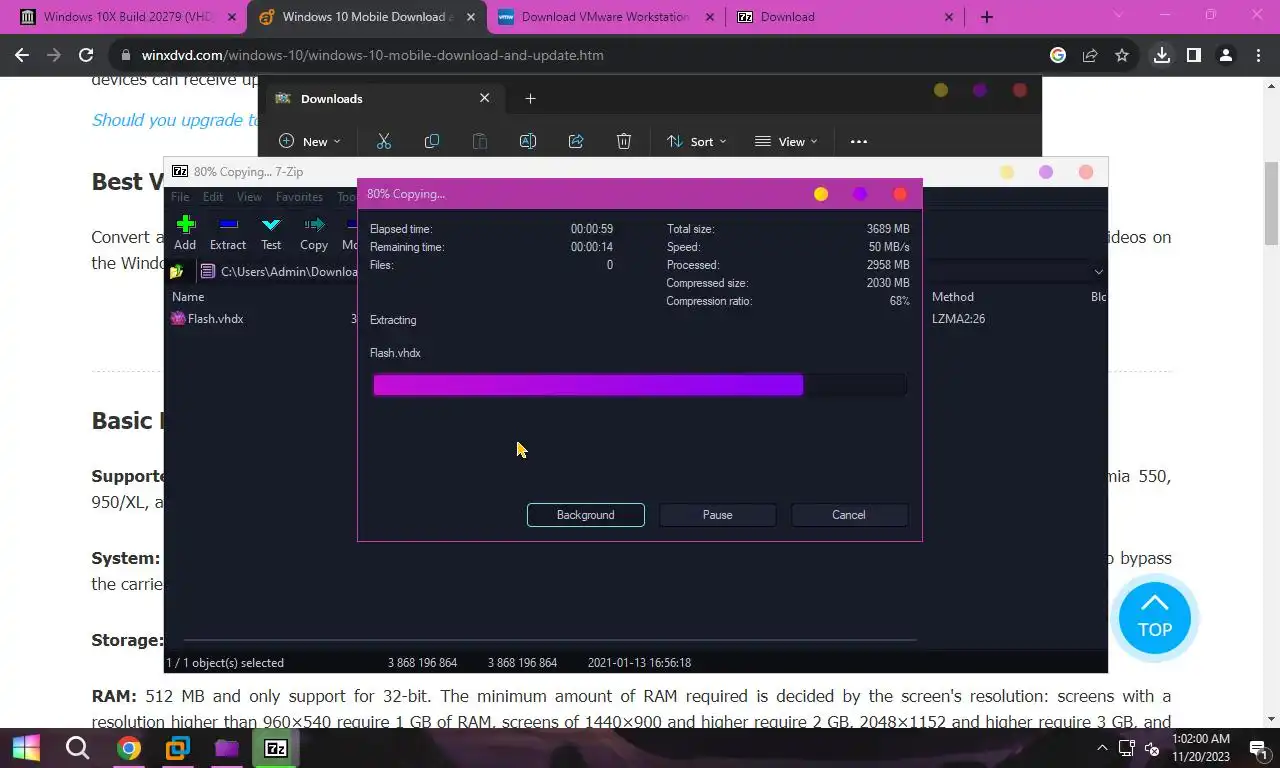Image resolution: width=1280 pixels, height=768 pixels.
Task: Send the extraction to Background
Action: pos(585,515)
